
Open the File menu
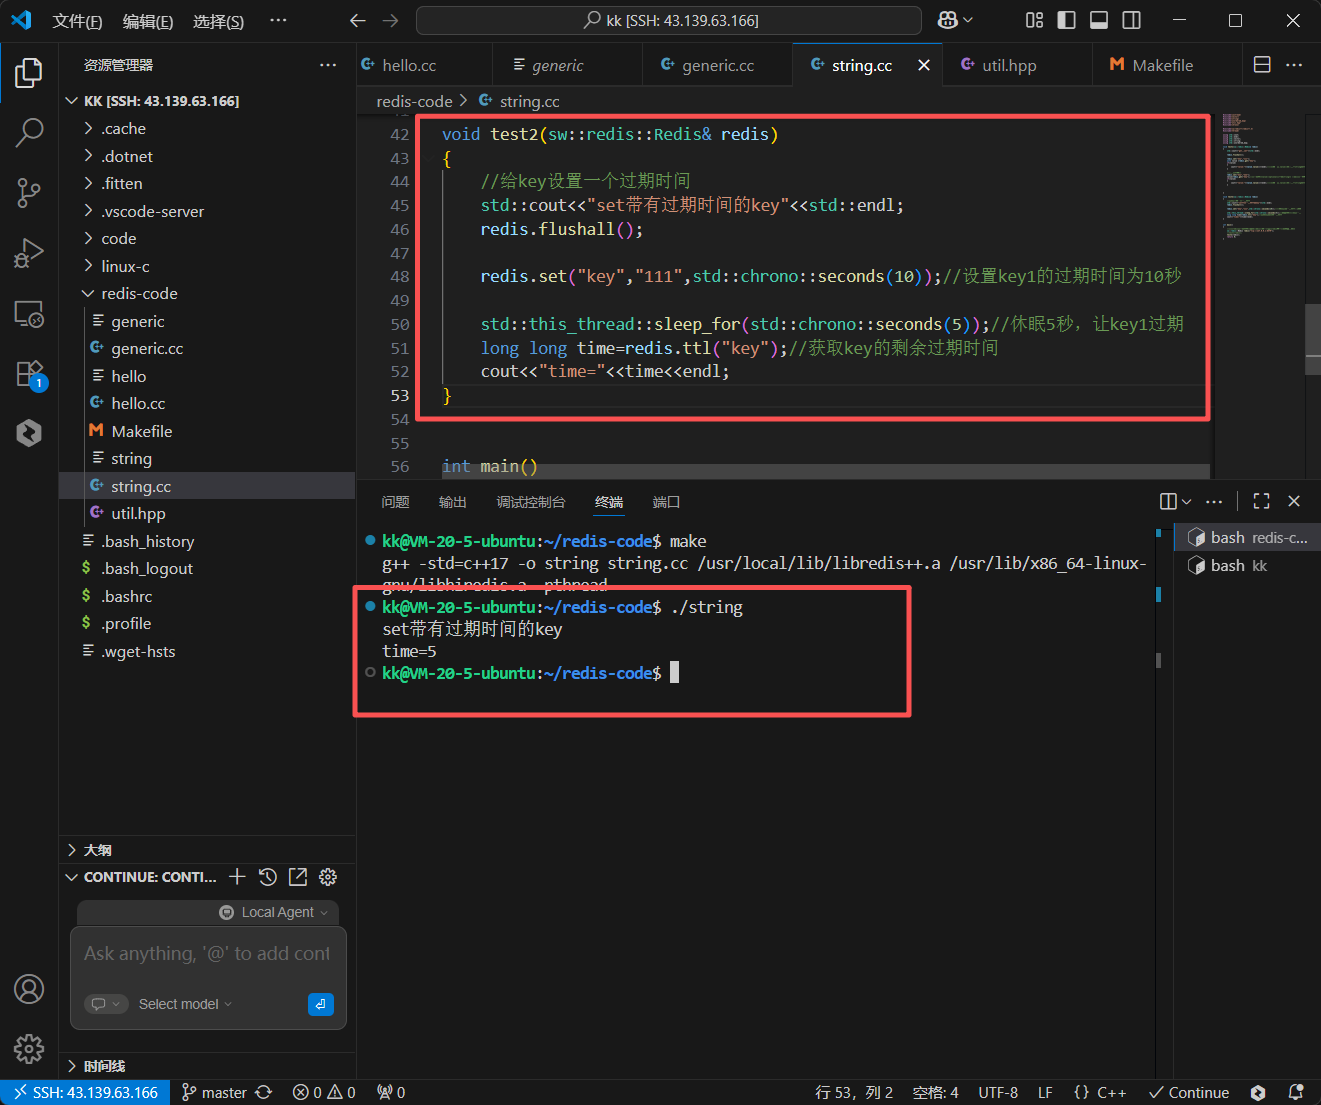(x=77, y=21)
